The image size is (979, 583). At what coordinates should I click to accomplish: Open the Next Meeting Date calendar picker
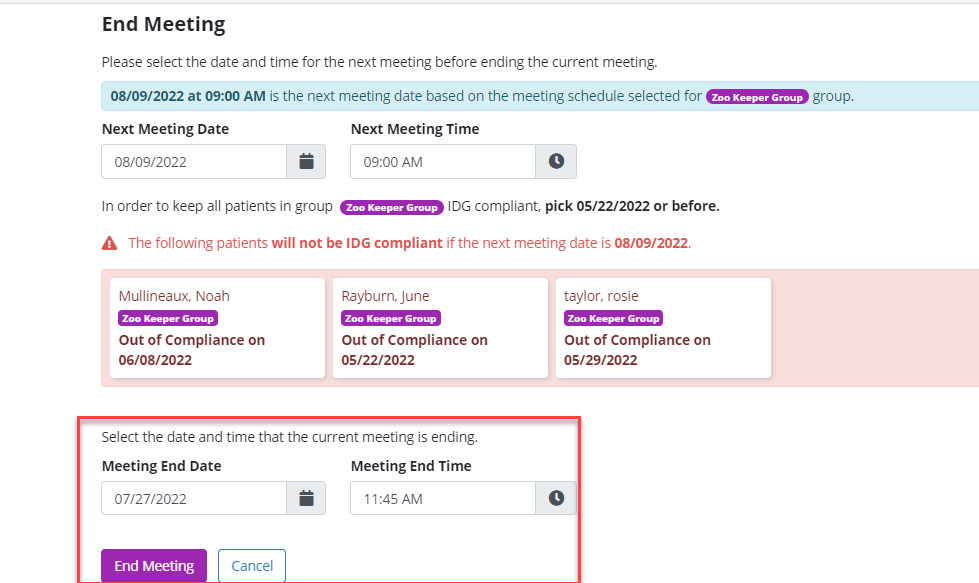(x=306, y=161)
